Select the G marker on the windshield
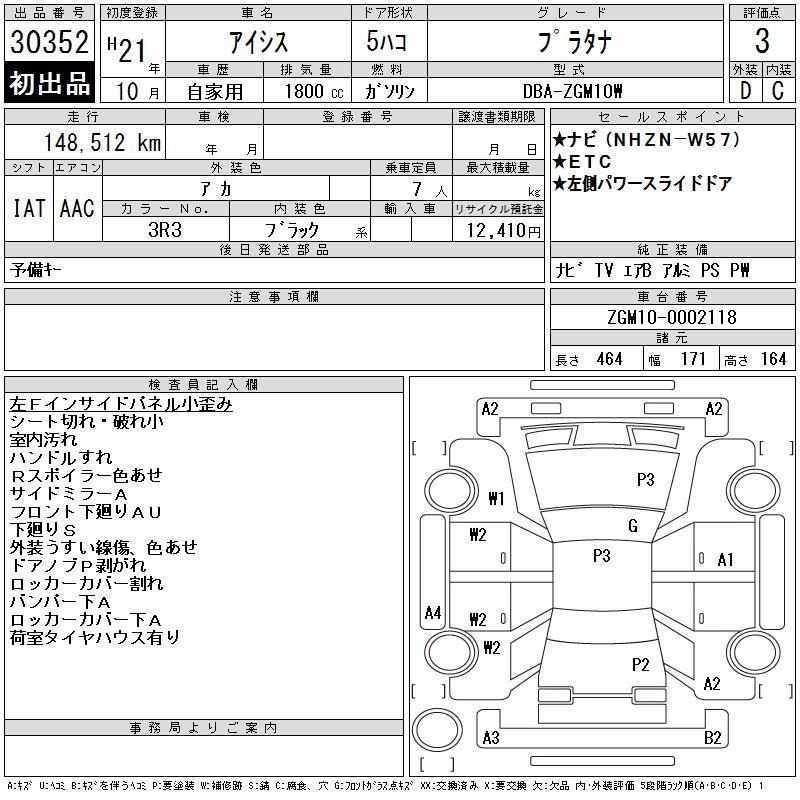 pyautogui.click(x=632, y=526)
